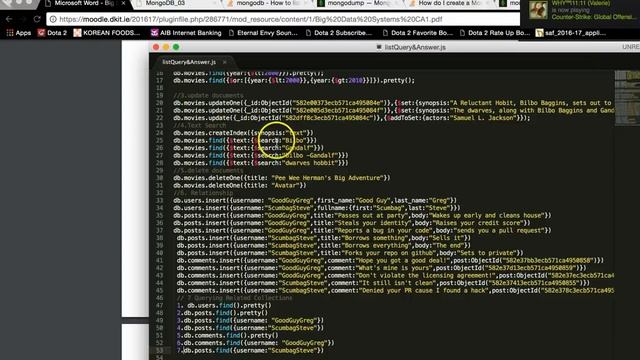Open the Dota 2 Subscribe... bookmark
The height and width of the screenshot is (360, 640).
pos(339,33)
